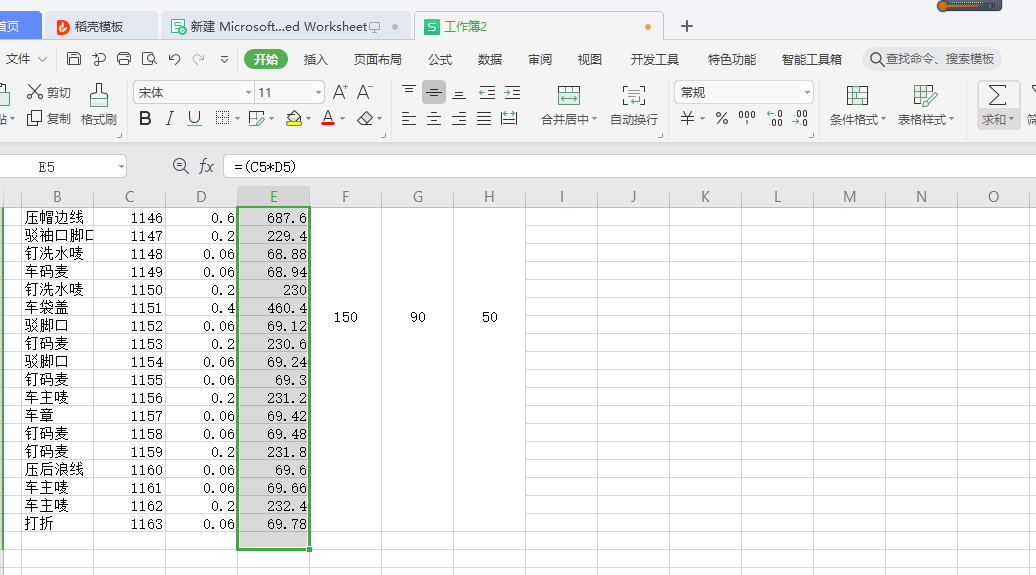Screen dimensions: 1036x575
Task: Align text to top
Action: click(409, 92)
